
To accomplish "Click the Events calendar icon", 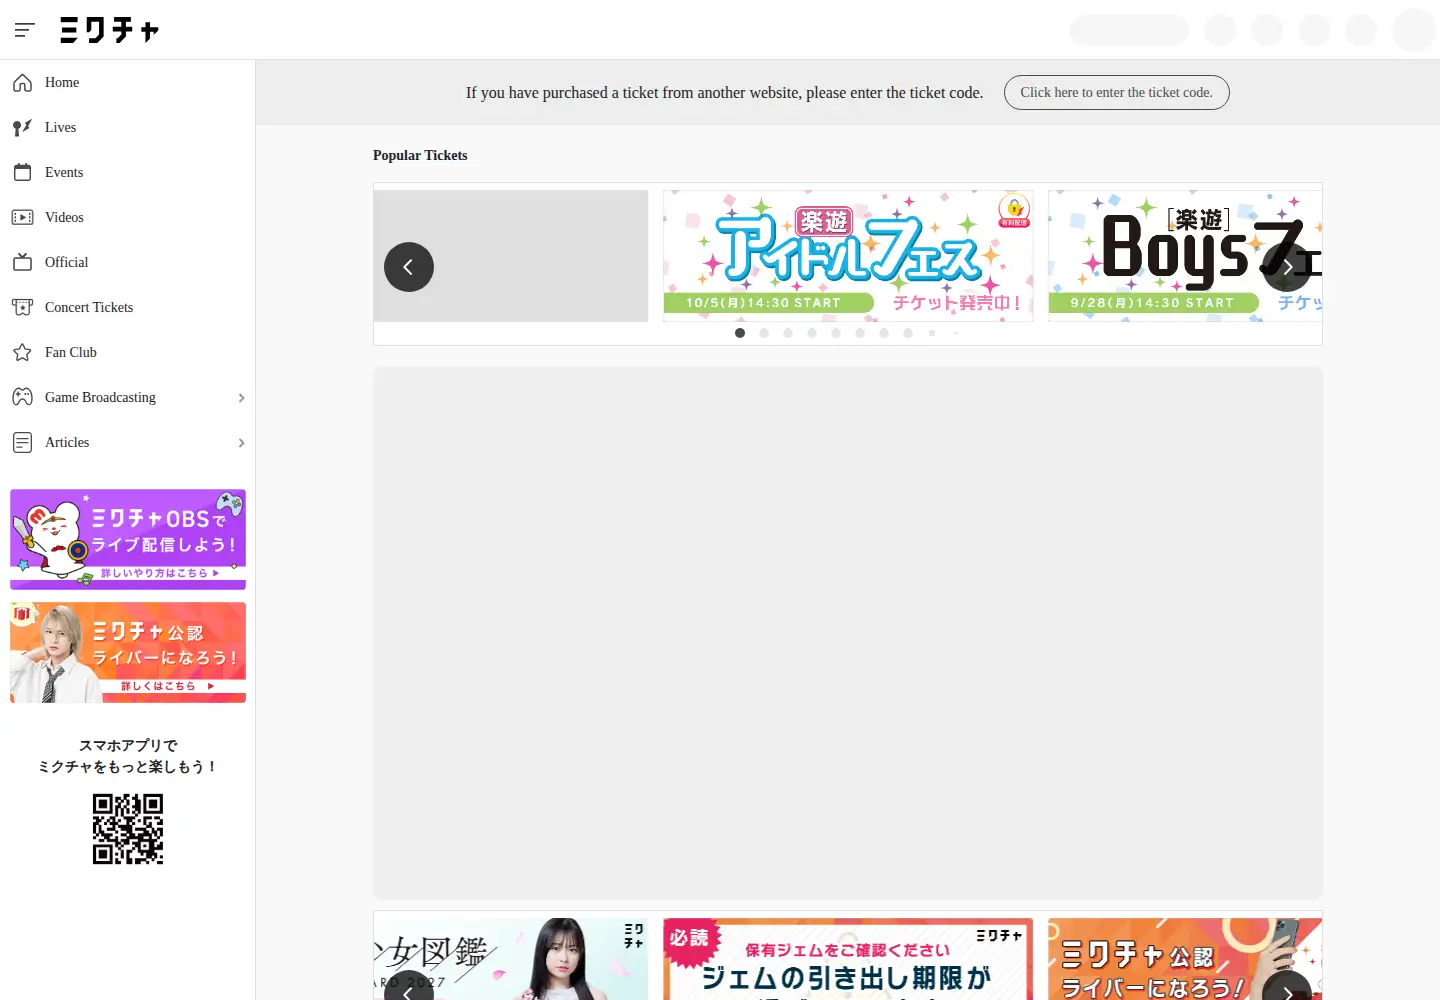I will pyautogui.click(x=22, y=173).
